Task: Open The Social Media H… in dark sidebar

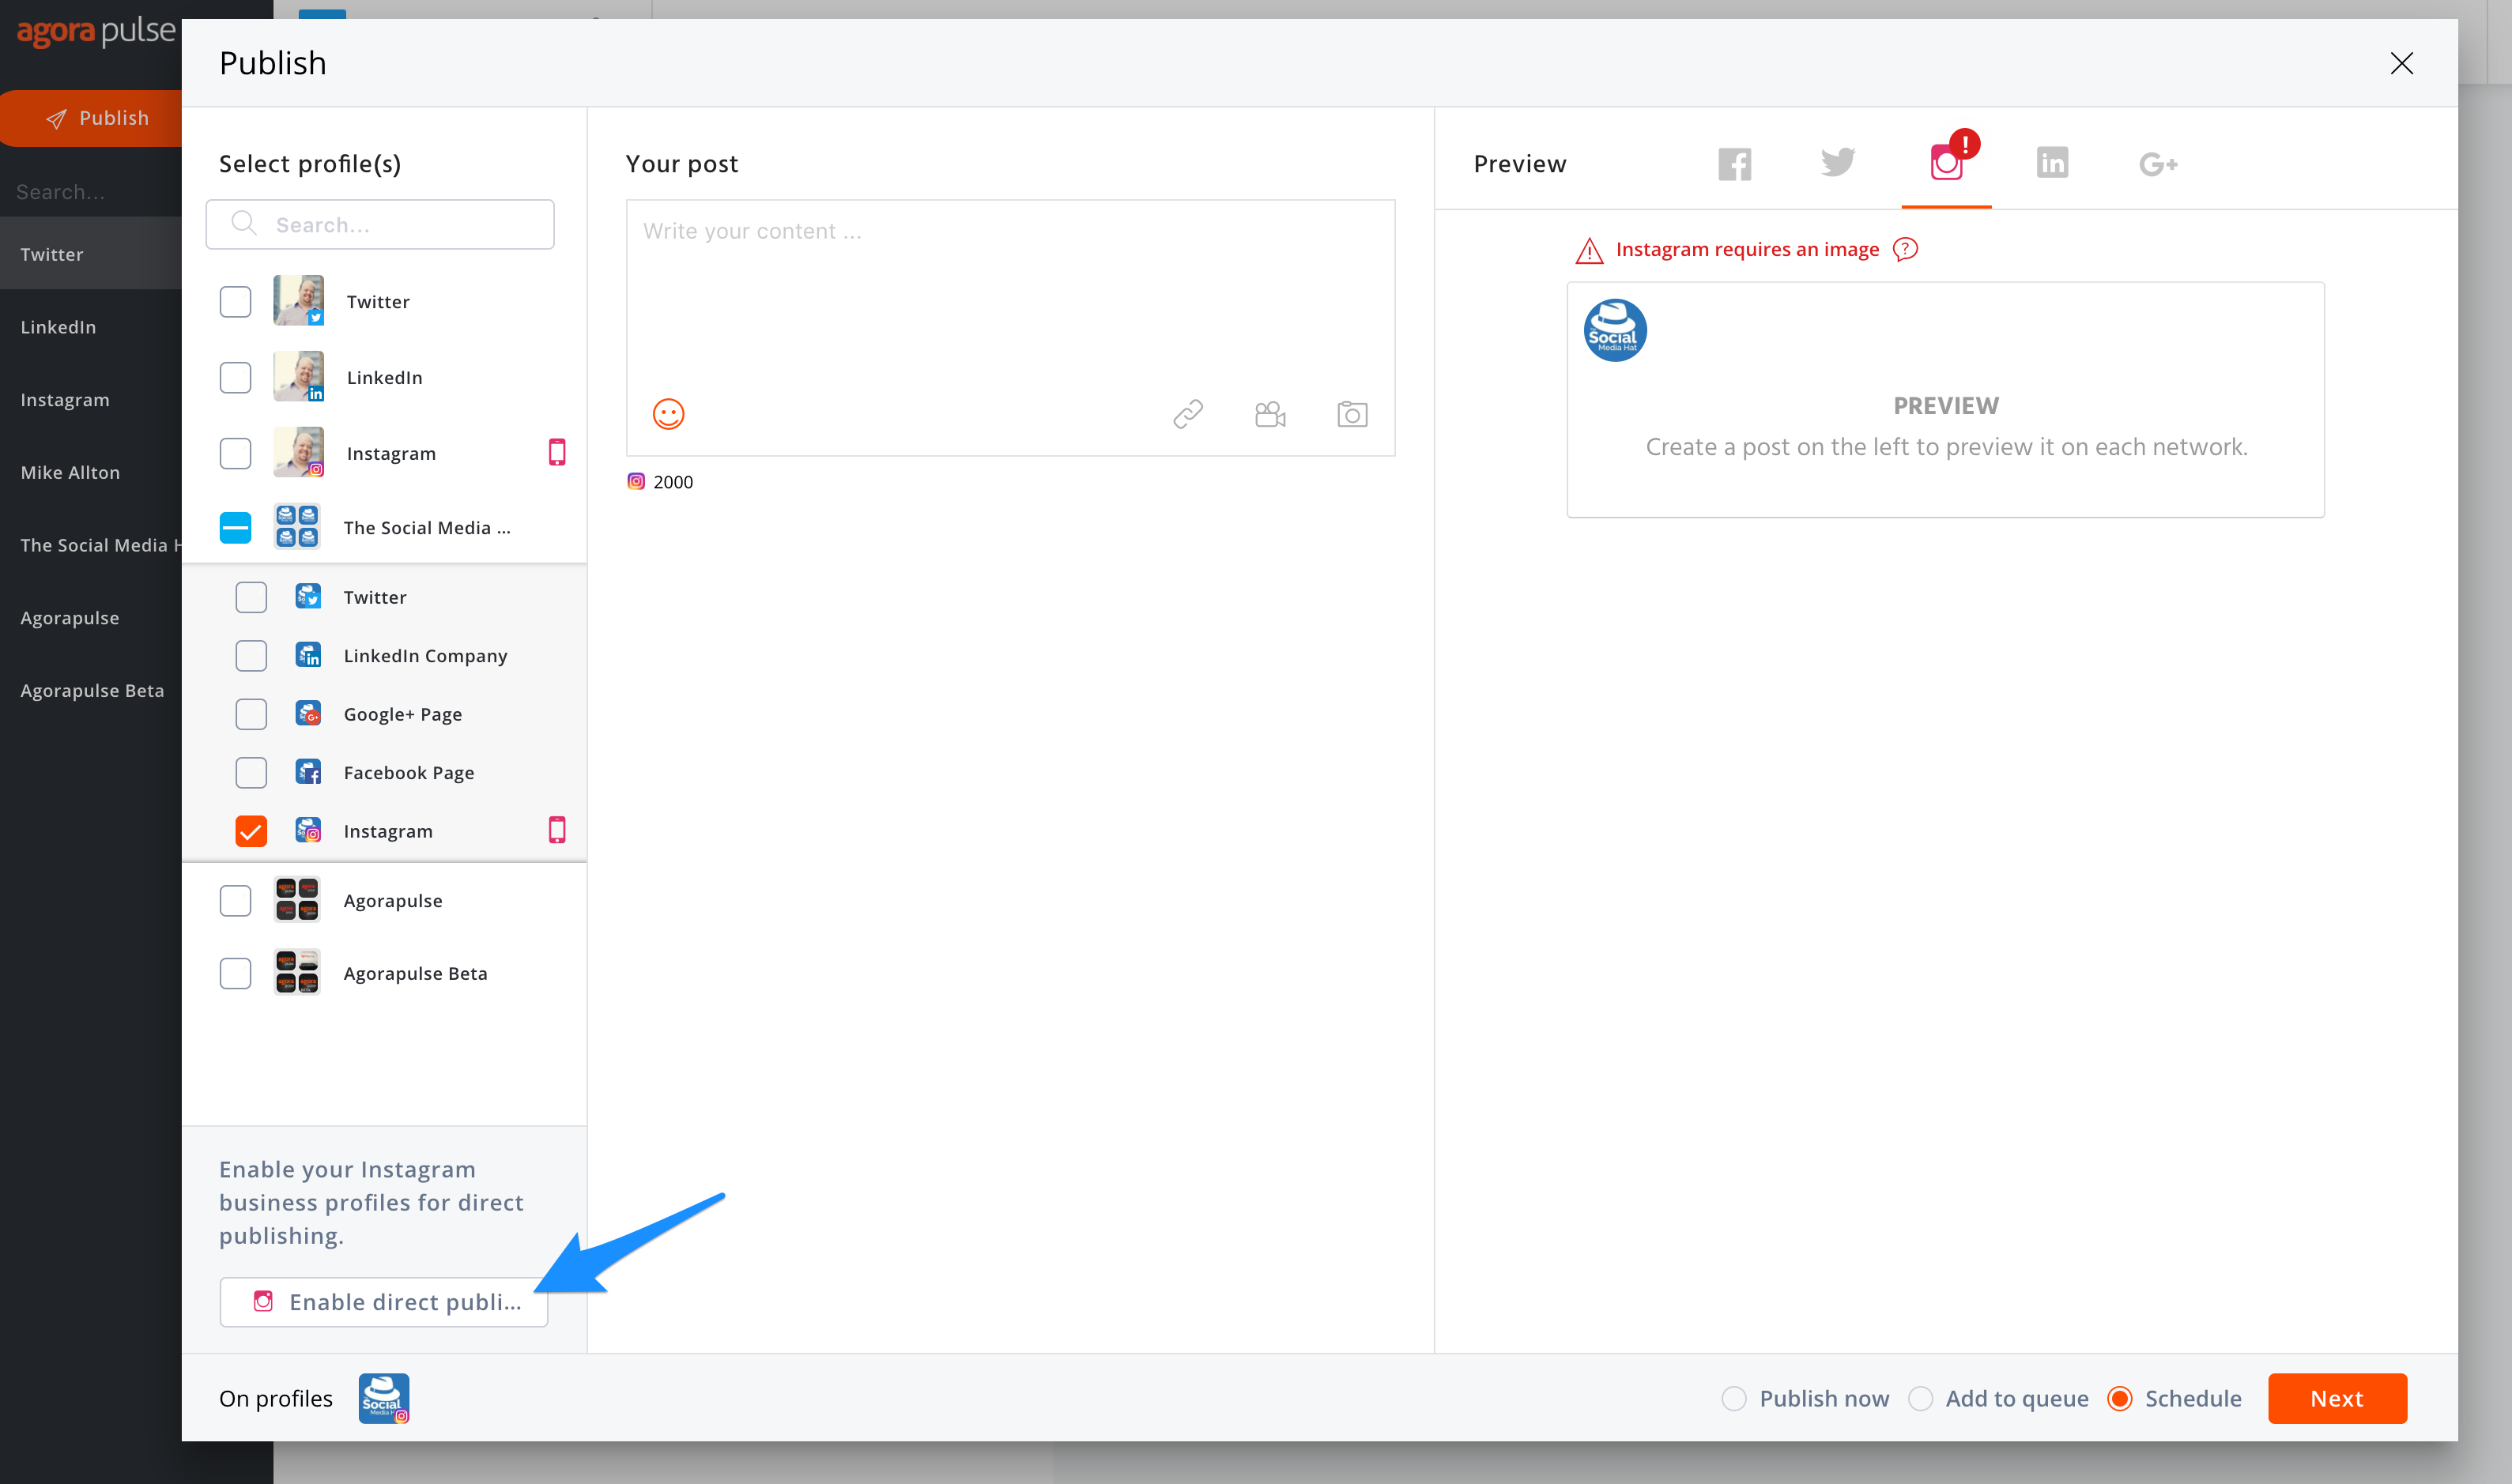Action: (91, 545)
